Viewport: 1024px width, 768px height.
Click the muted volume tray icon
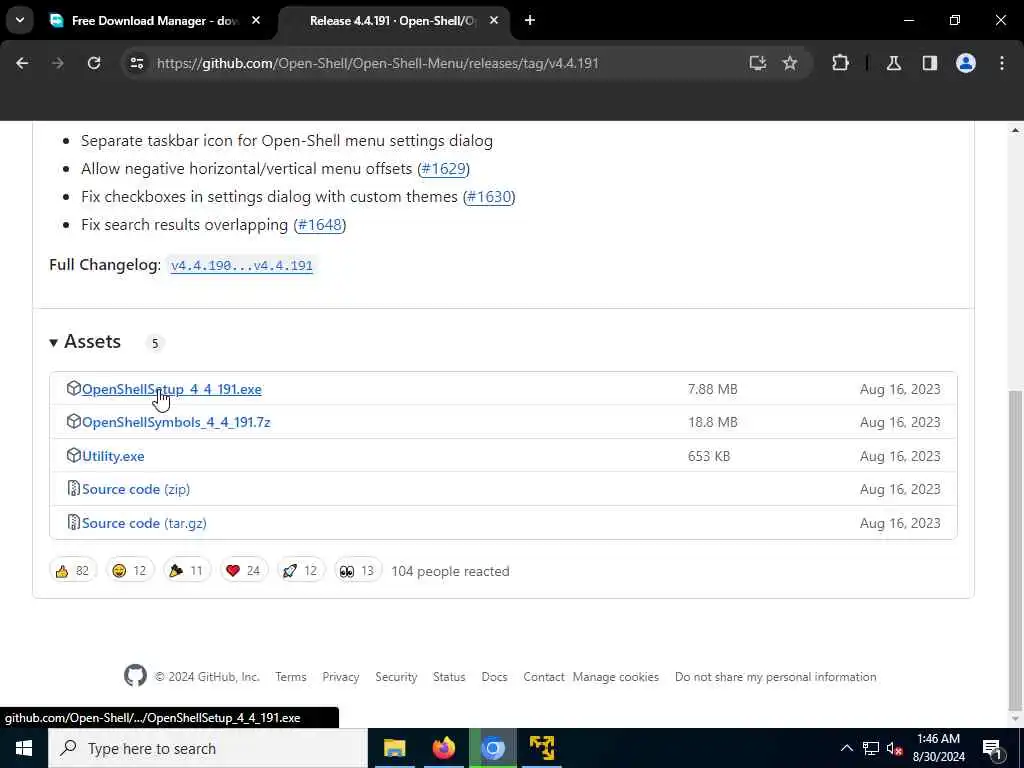coord(895,748)
